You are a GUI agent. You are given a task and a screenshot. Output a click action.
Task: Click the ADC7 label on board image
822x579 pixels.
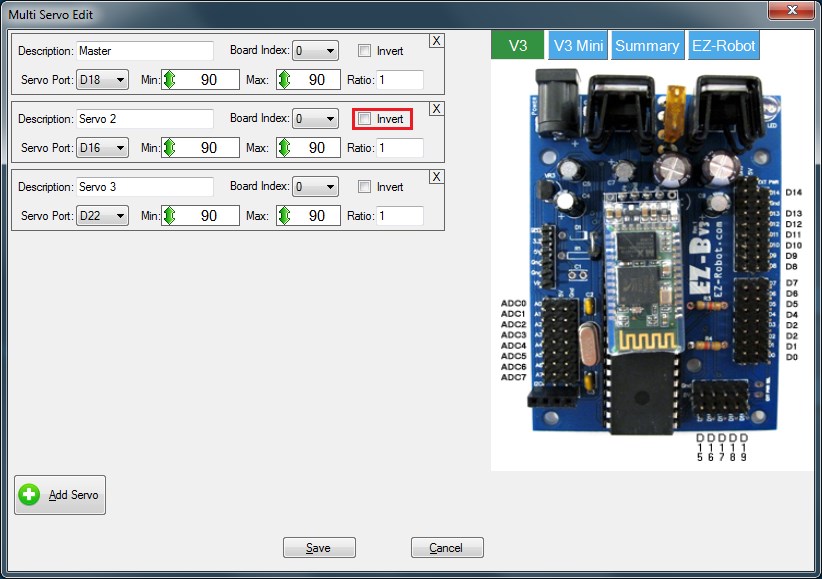[513, 377]
